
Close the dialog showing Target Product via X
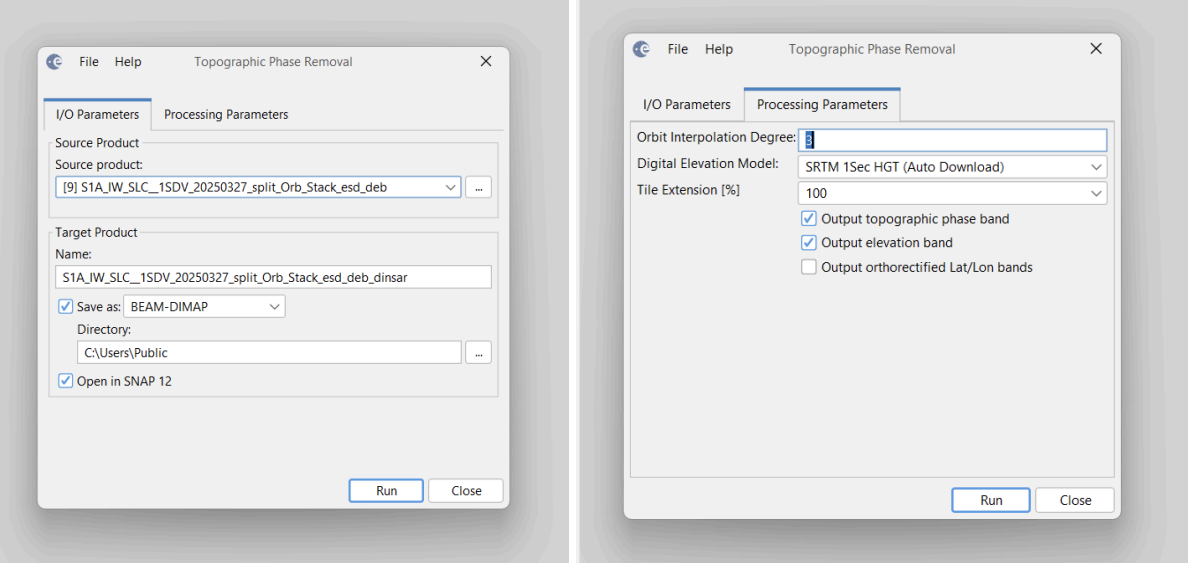click(x=486, y=62)
